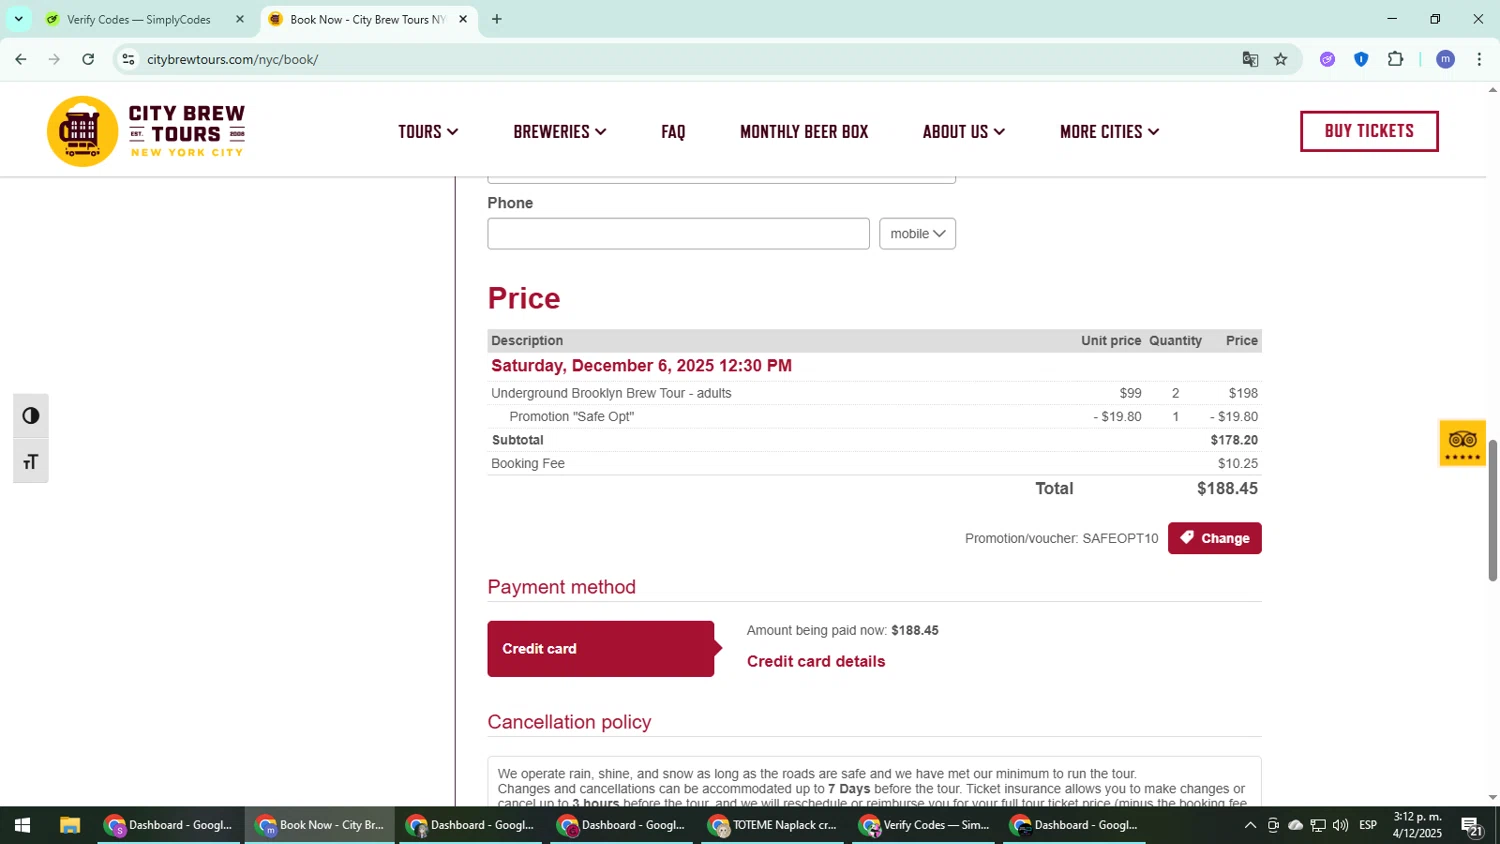1500x844 pixels.
Task: Bookmark this page with the star icon
Action: [1281, 59]
